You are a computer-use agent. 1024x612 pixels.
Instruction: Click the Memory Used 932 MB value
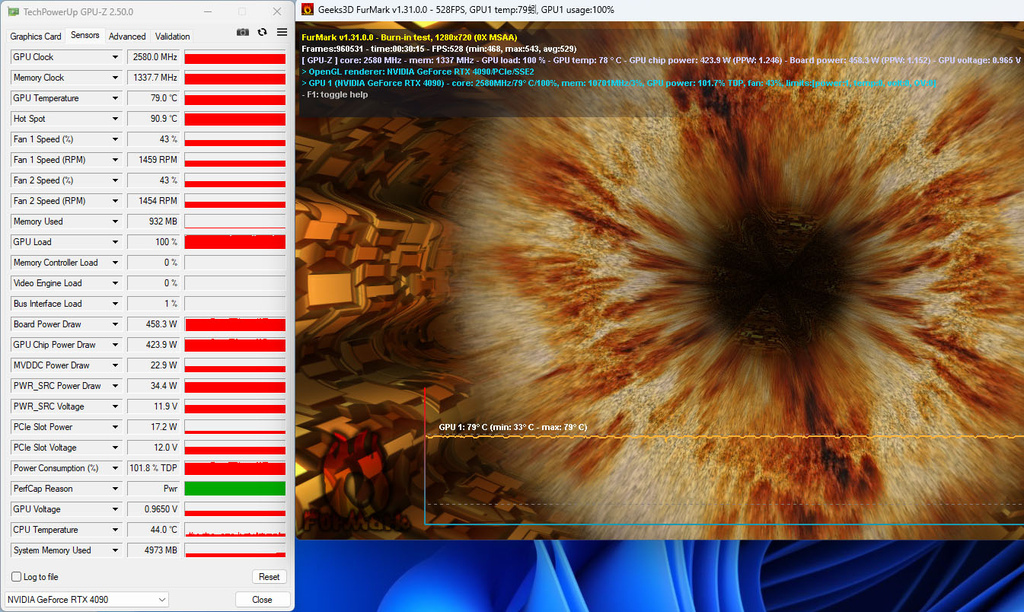[153, 221]
